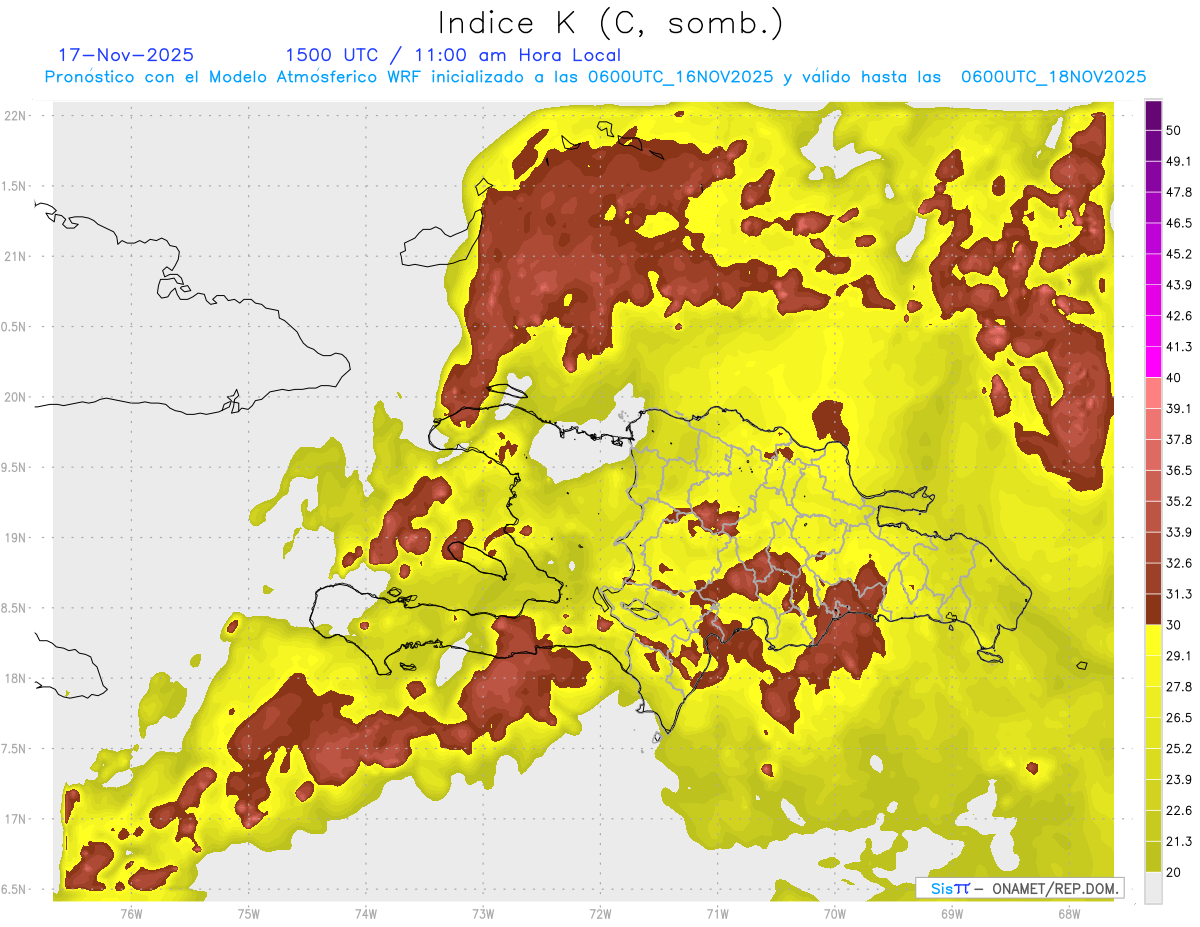Click the '76W' longitude label
Screen dimensions: 1200x927
pos(132,914)
